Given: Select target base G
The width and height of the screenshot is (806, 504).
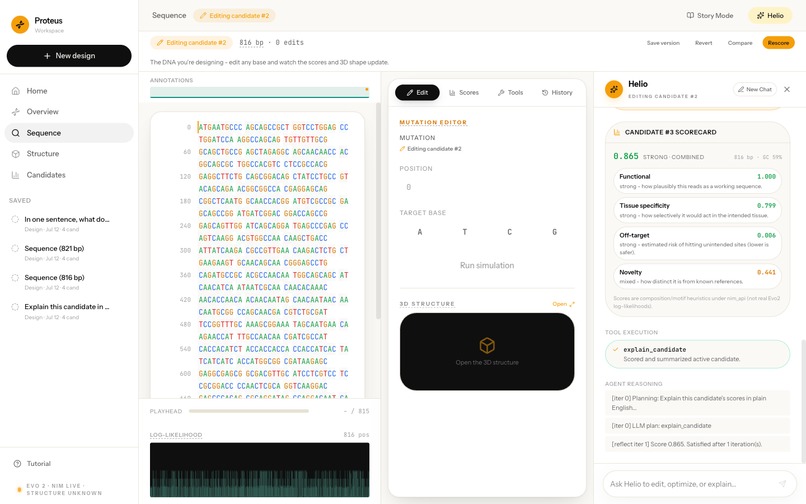Looking at the screenshot, I should pyautogui.click(x=555, y=232).
